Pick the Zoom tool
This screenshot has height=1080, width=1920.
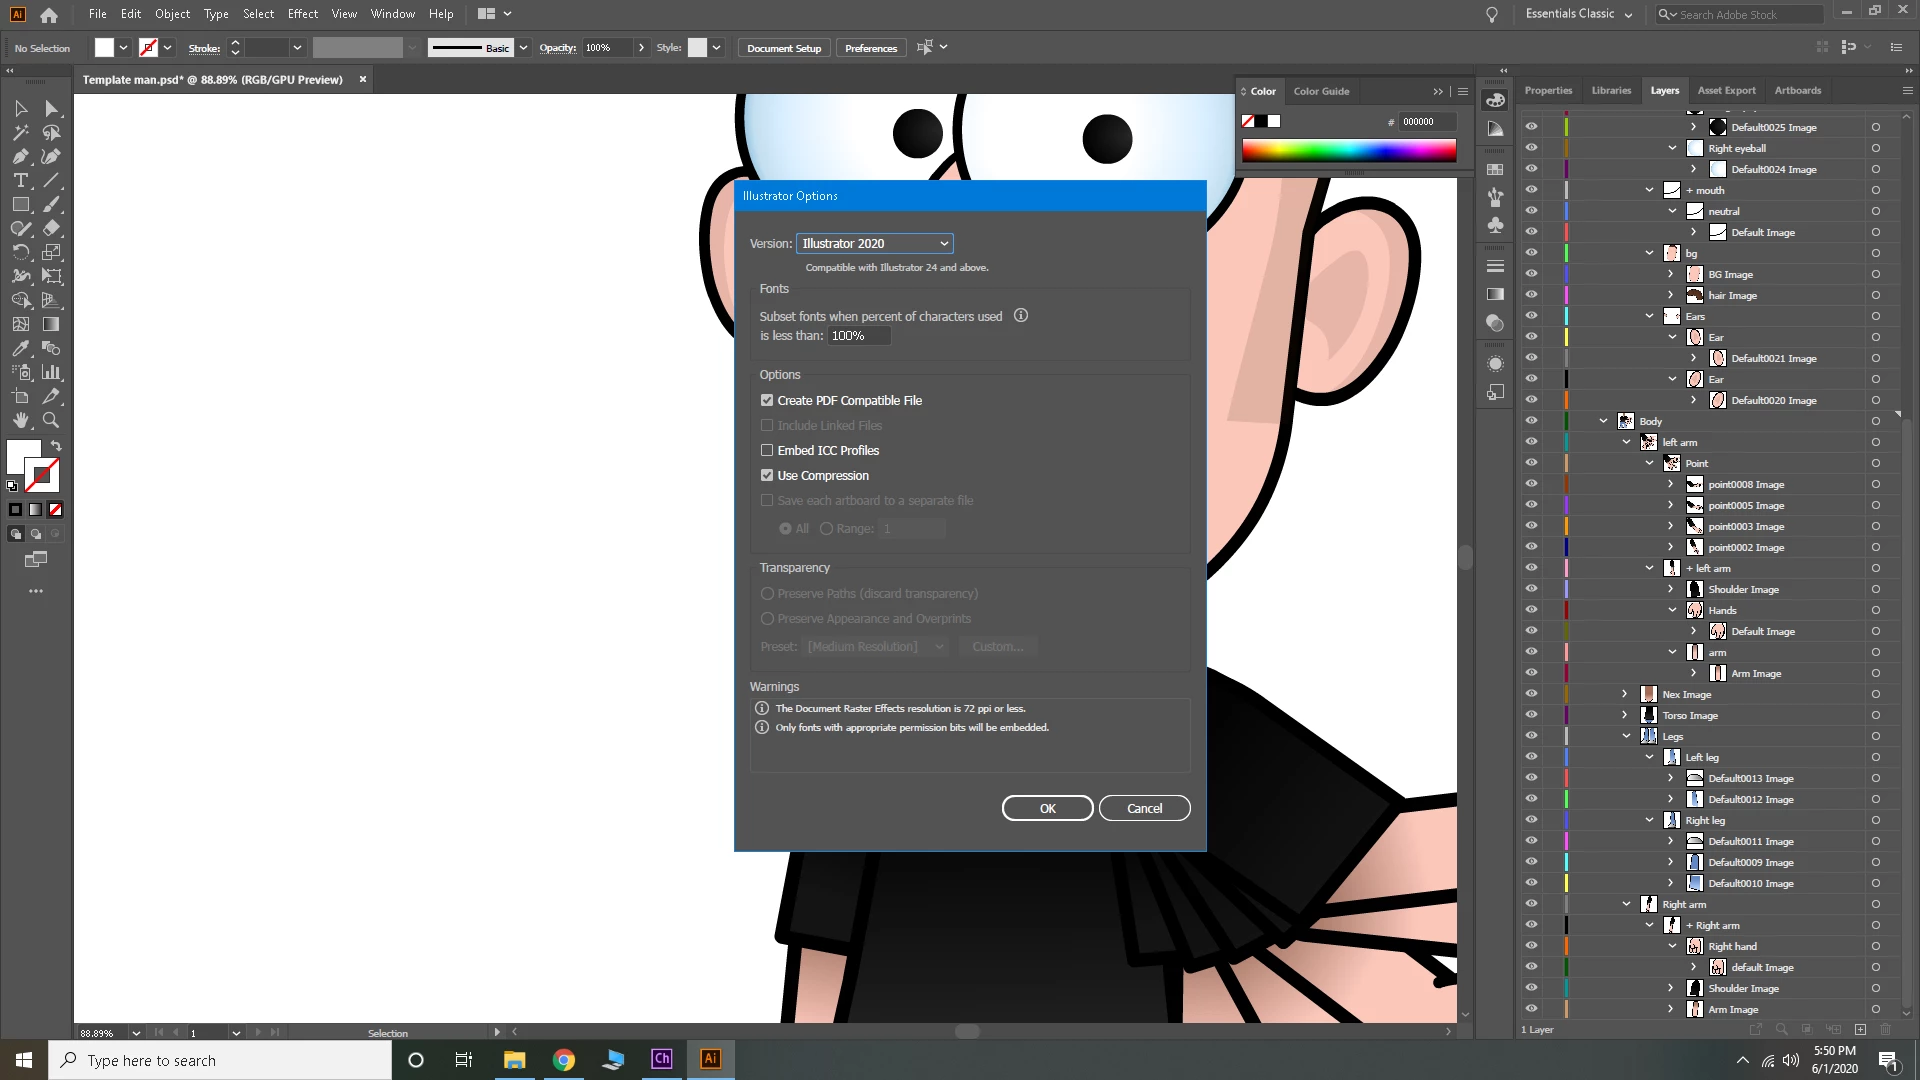[x=51, y=420]
